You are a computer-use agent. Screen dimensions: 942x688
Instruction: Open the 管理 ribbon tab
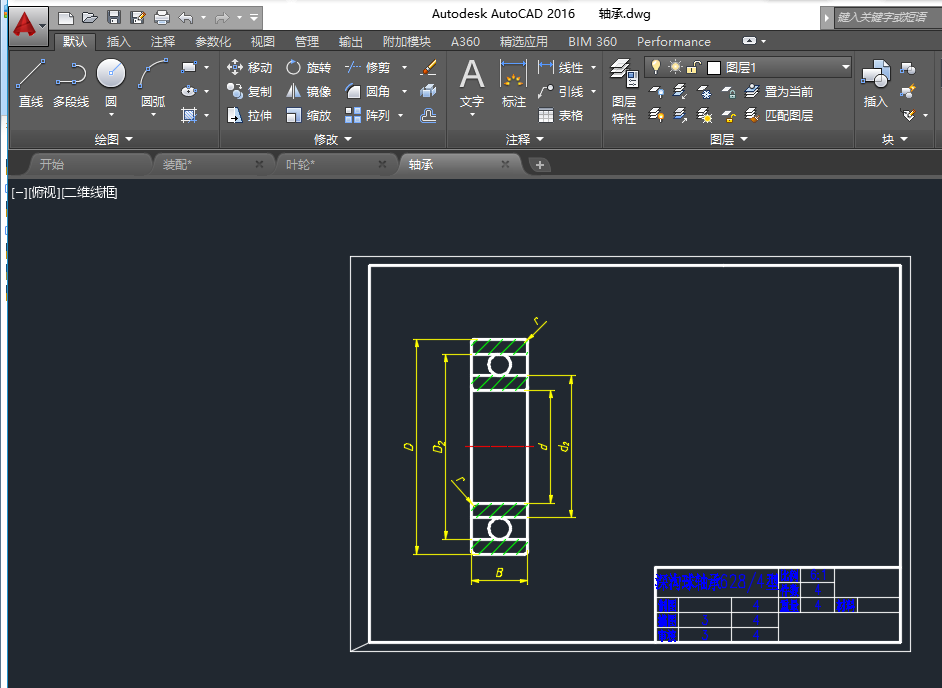(307, 41)
